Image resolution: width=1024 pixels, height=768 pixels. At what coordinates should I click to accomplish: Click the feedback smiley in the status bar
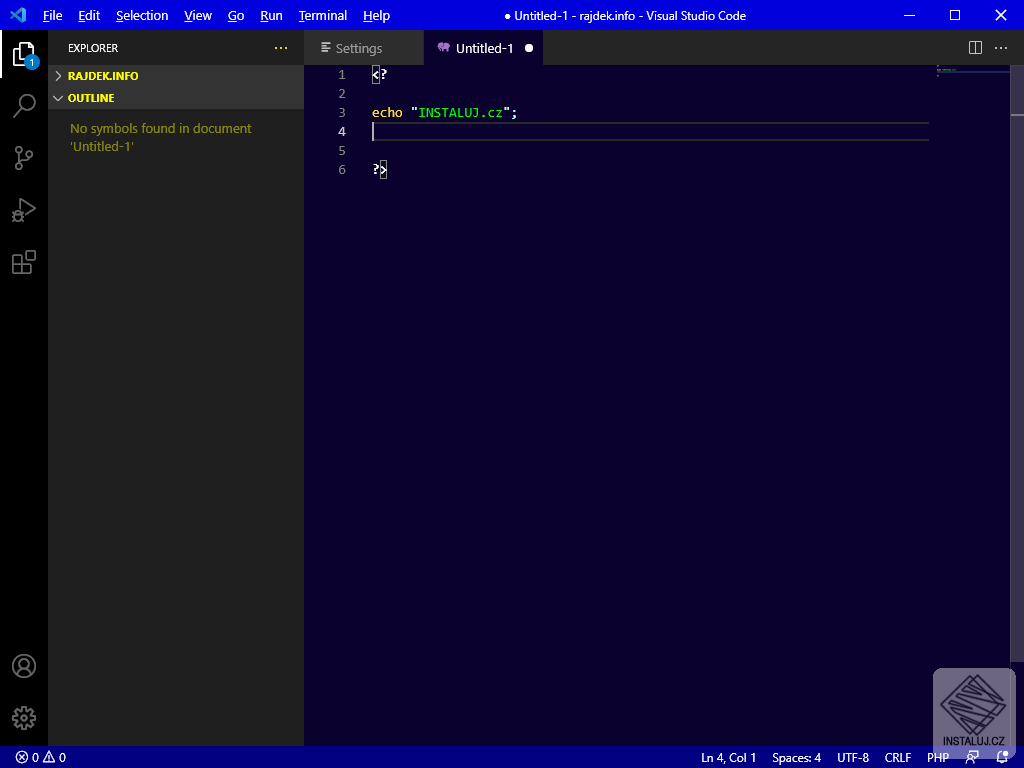coord(971,757)
